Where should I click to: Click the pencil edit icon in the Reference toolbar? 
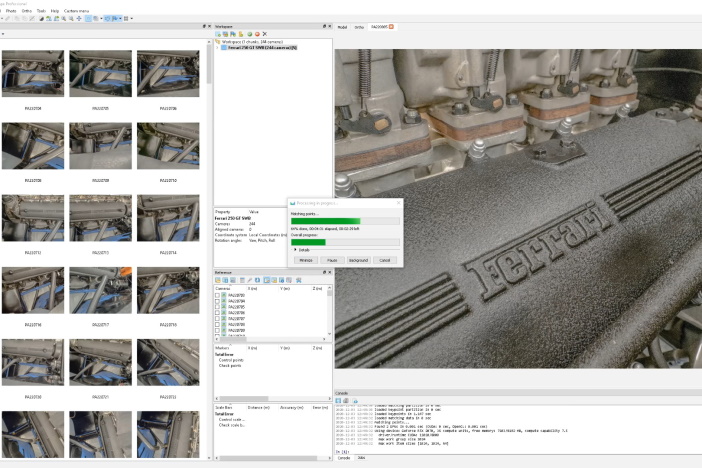[249, 280]
